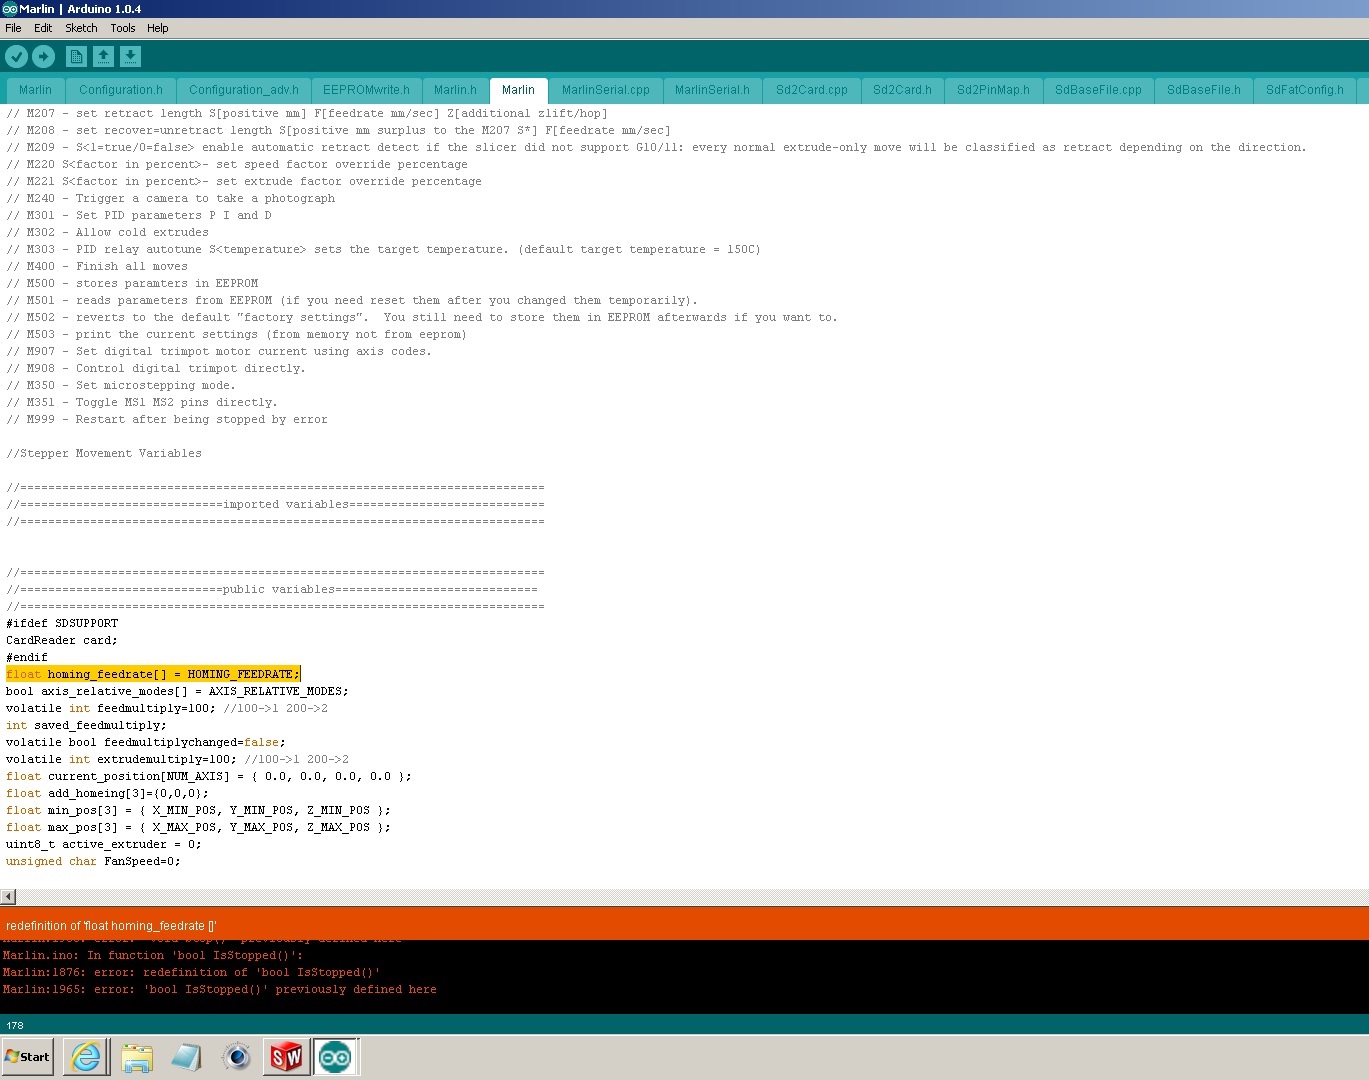Open Internet Explorer from the taskbar
Screen dimensions: 1369x1080
(87, 1057)
